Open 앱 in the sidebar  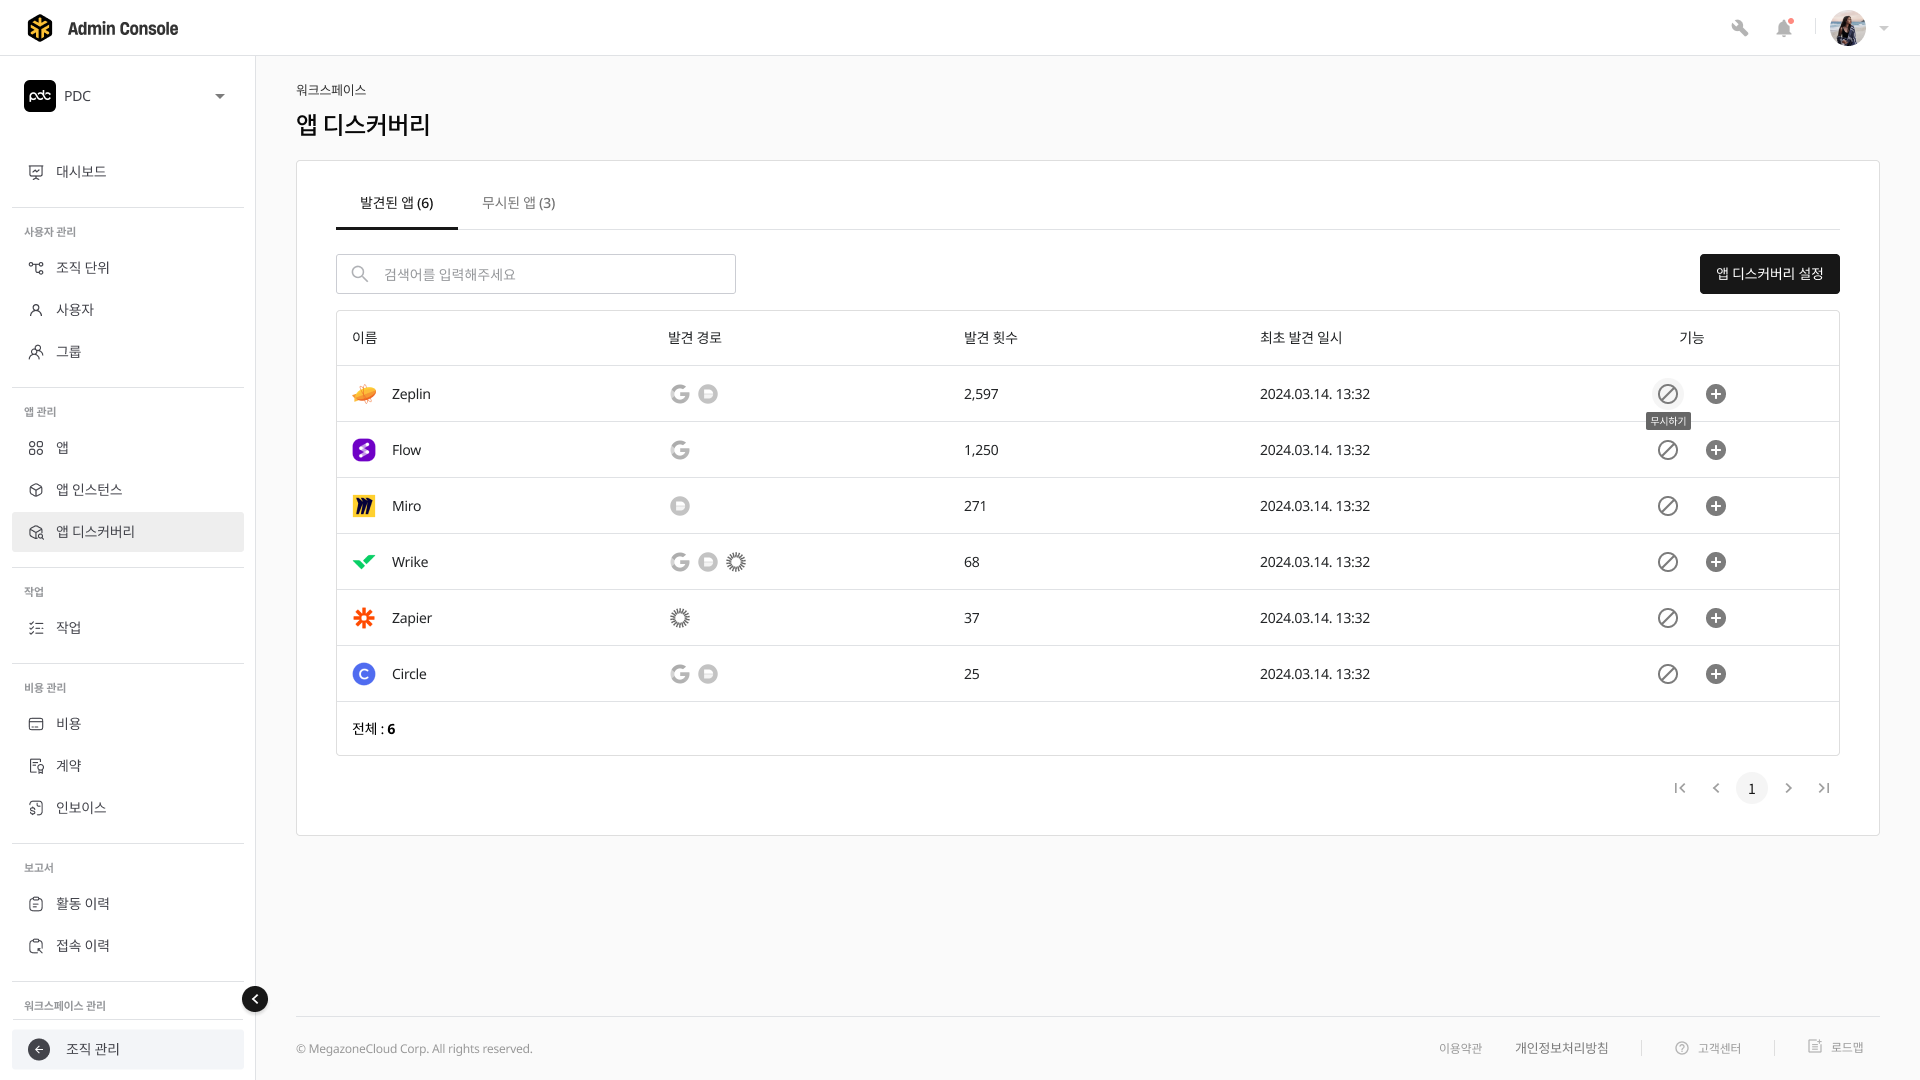[128, 448]
